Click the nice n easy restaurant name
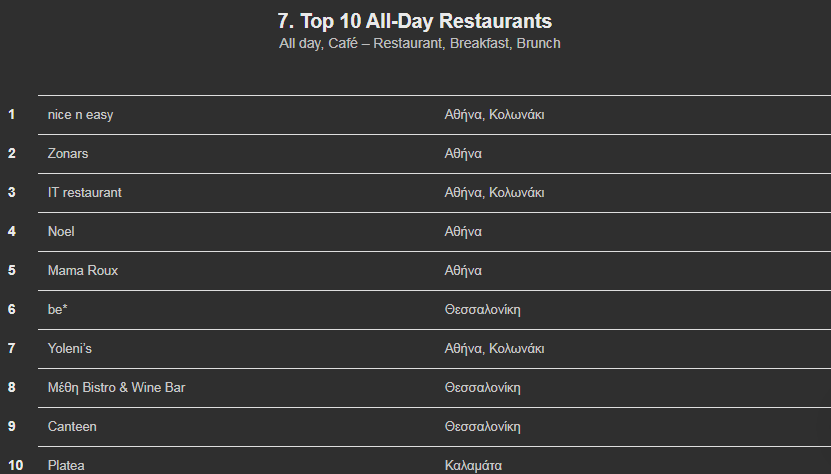This screenshot has width=831, height=474. point(81,115)
